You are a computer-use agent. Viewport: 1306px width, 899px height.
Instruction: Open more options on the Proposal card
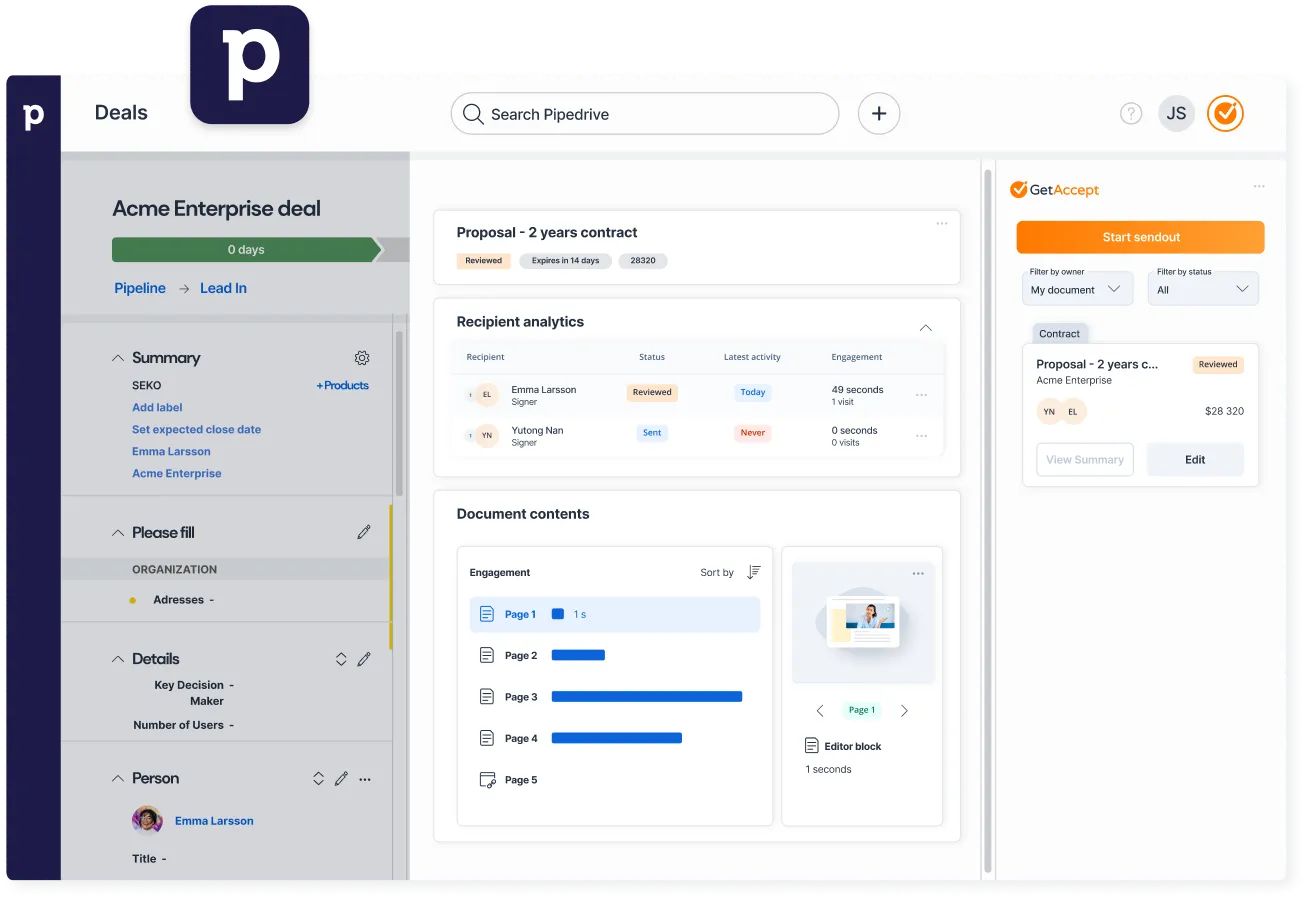942,223
